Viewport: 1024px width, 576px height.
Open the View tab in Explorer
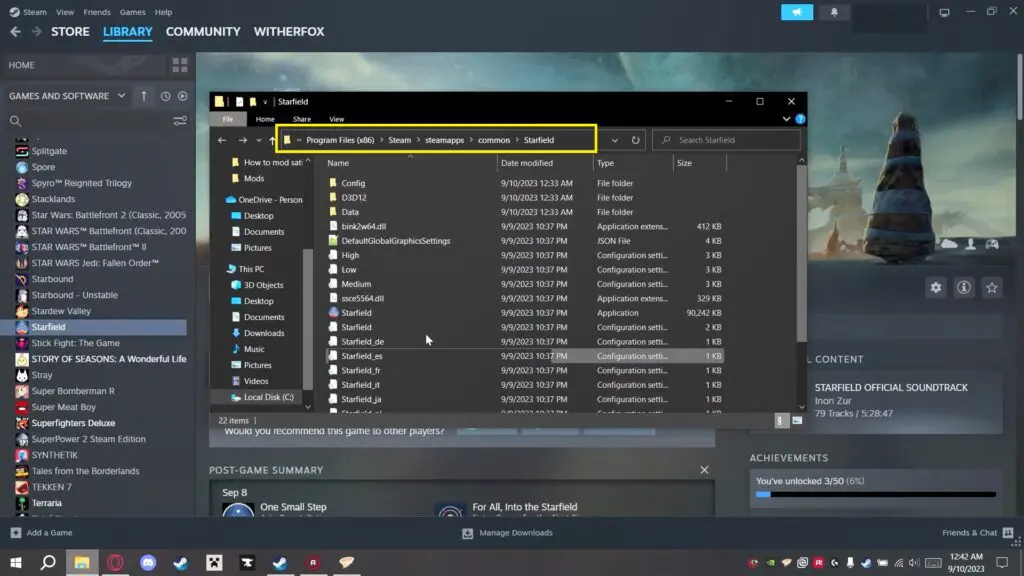pos(336,119)
